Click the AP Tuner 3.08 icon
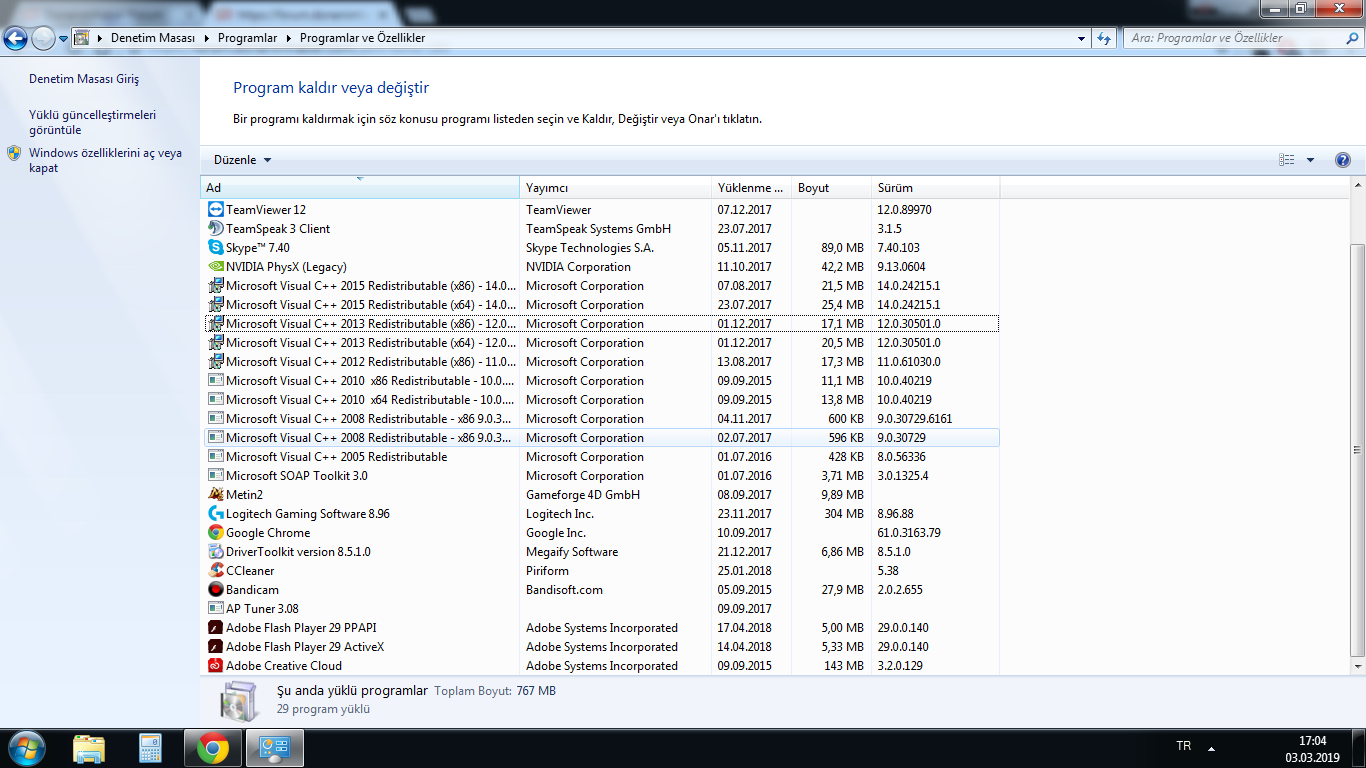1366x768 pixels. 215,609
